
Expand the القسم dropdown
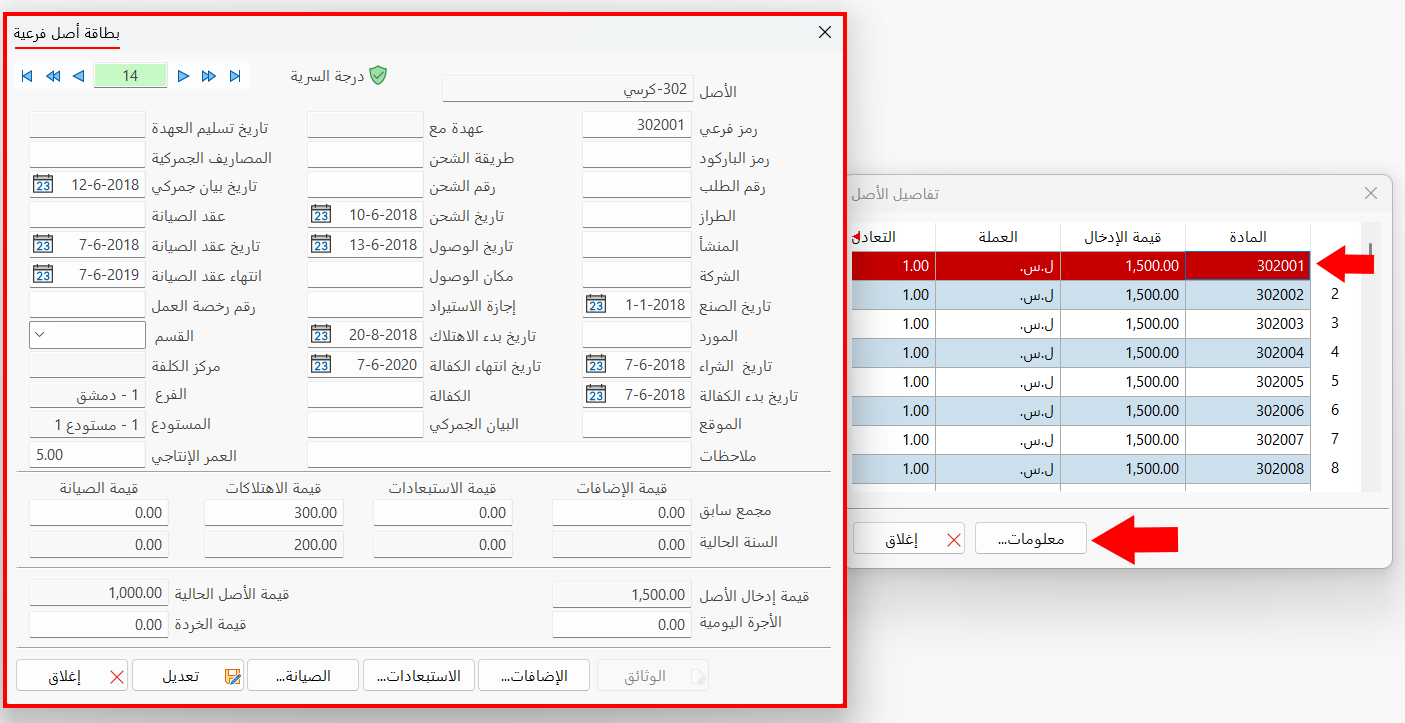pyautogui.click(x=39, y=335)
